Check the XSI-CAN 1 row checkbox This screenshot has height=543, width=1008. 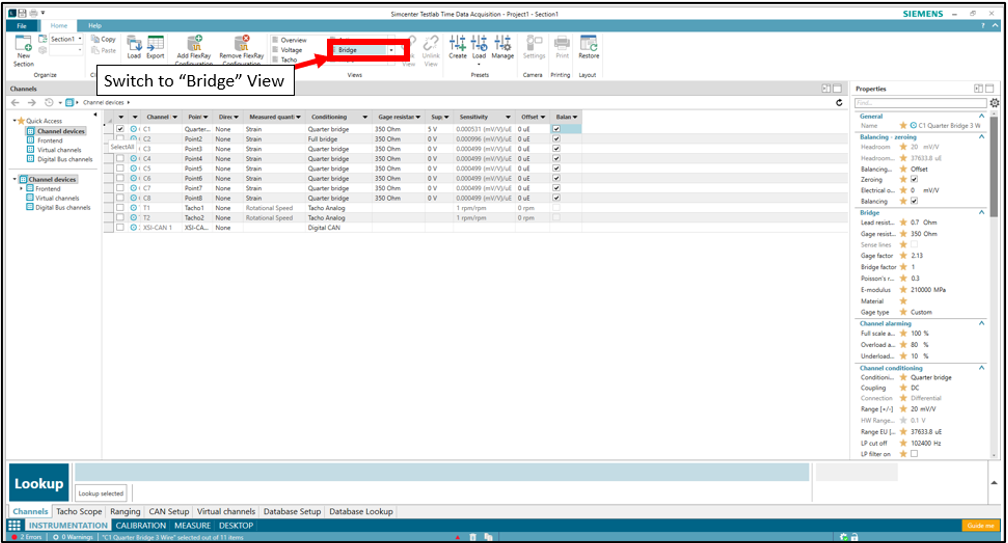tap(120, 227)
